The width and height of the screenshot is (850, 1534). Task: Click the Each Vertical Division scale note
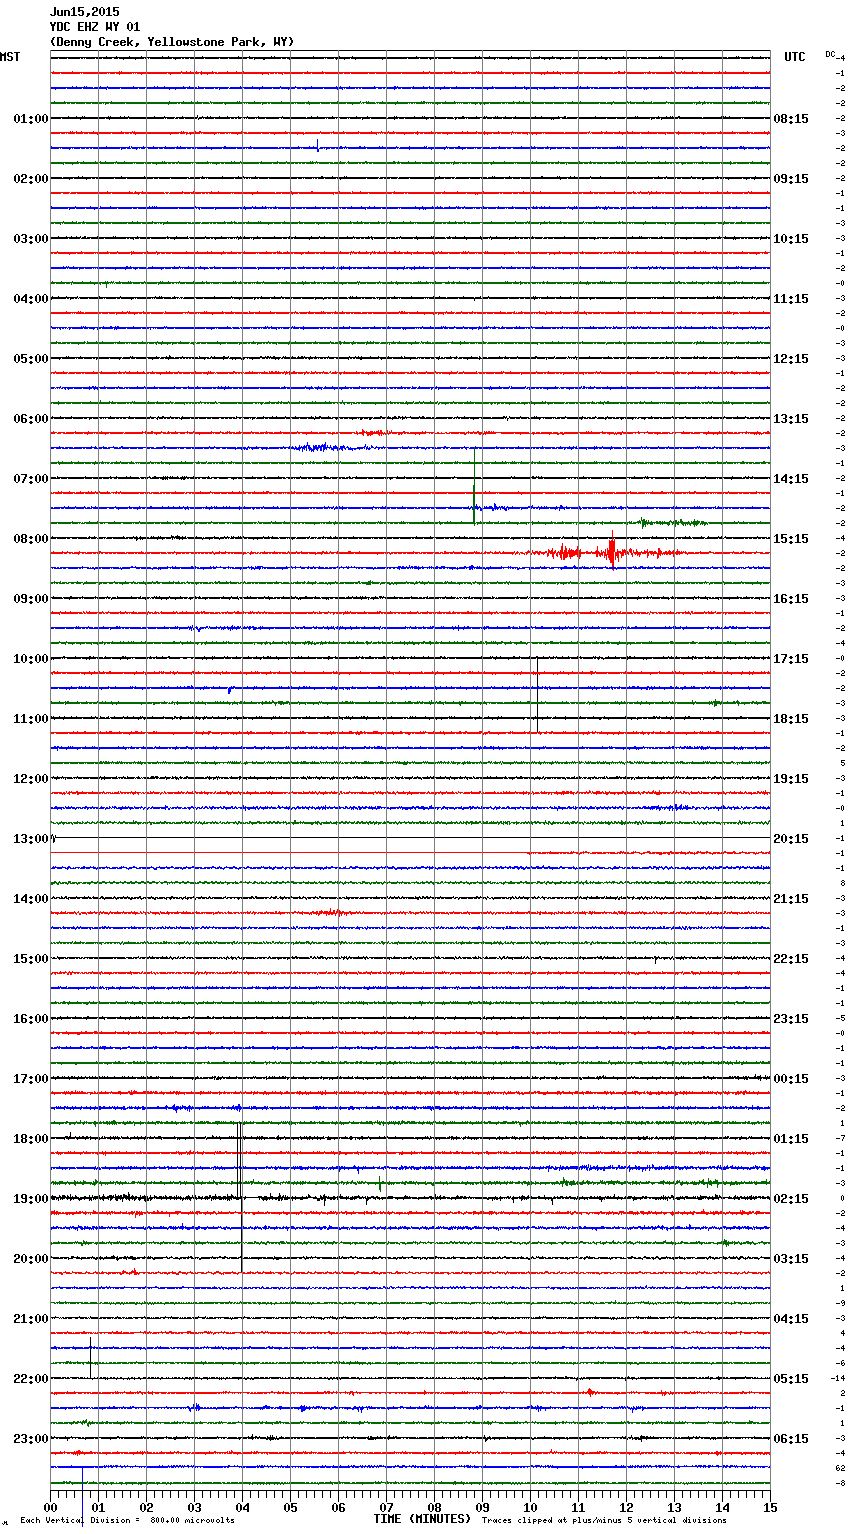coord(127,1521)
